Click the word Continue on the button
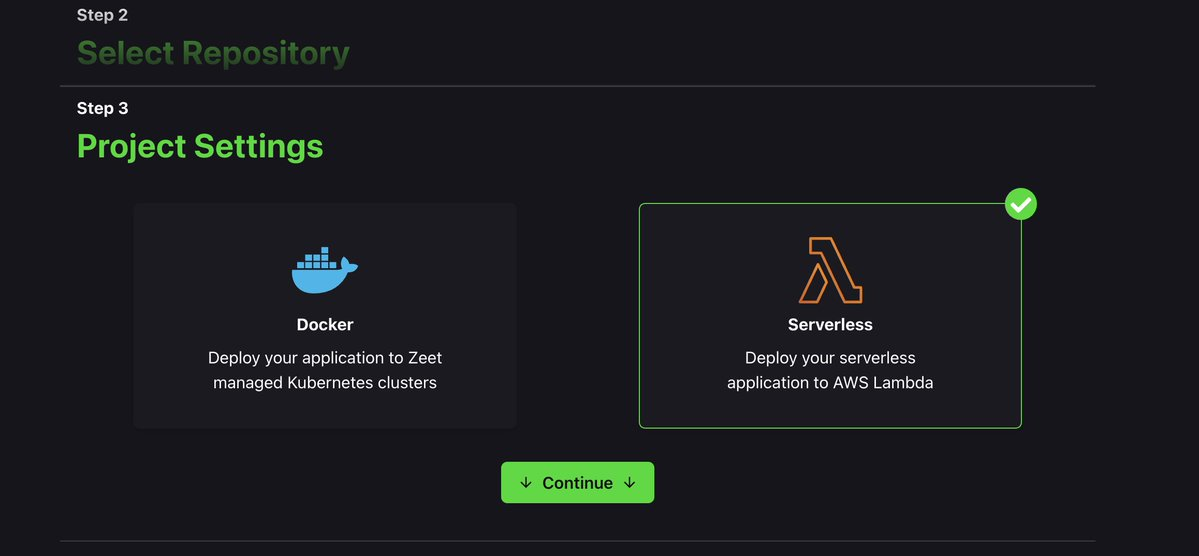The image size is (1199, 556). click(577, 483)
